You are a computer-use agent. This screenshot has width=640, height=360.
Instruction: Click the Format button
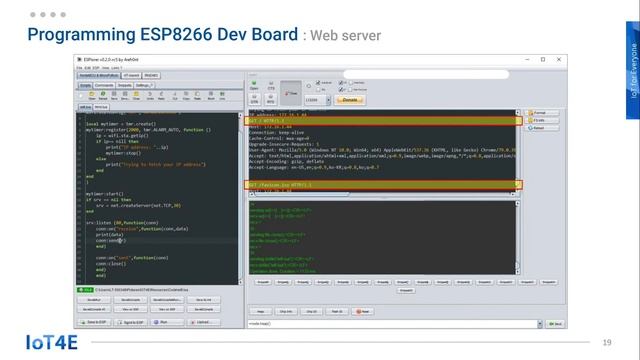click(x=542, y=113)
